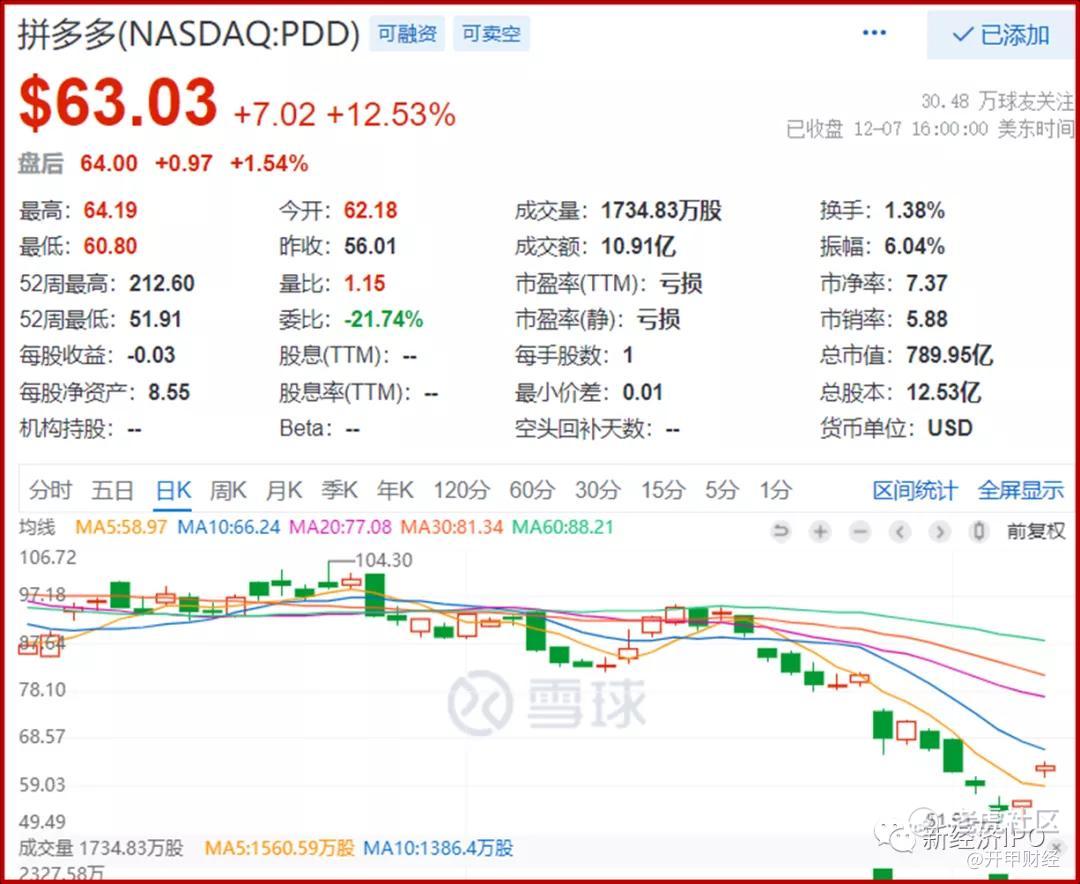Click the volume MA5:1560.59万股 label
This screenshot has height=884, width=1080.
pyautogui.click(x=280, y=848)
